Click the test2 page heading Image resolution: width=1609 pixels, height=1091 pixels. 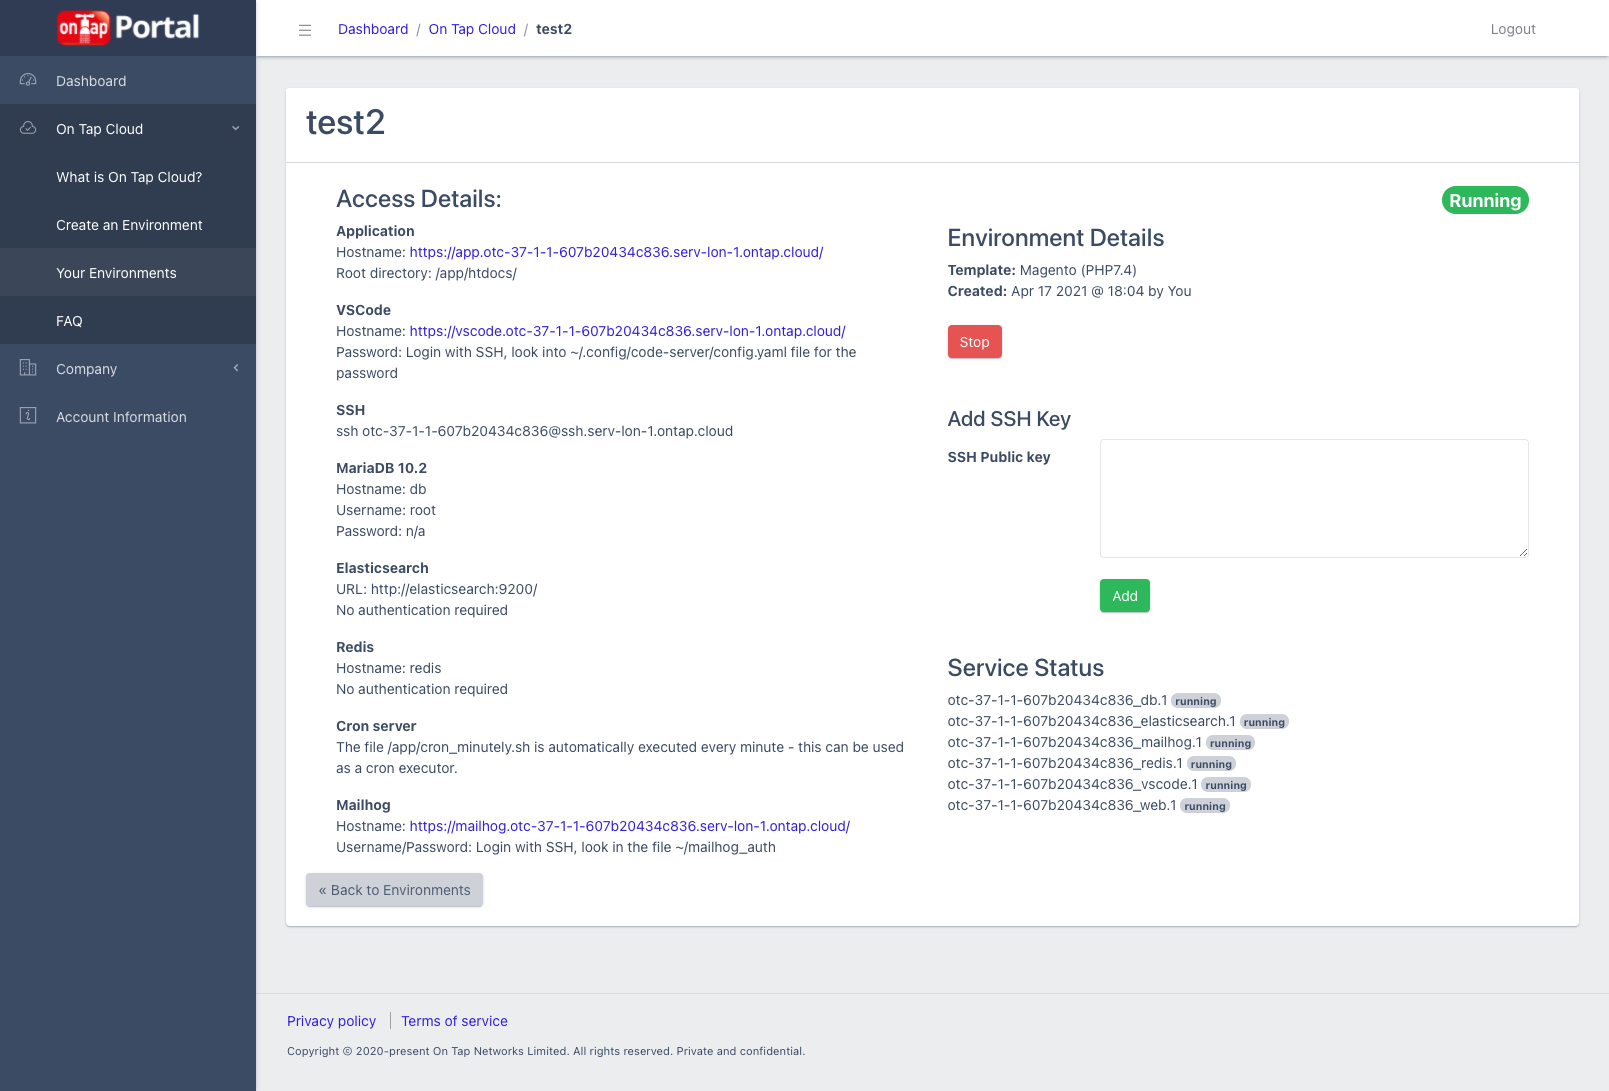(345, 122)
